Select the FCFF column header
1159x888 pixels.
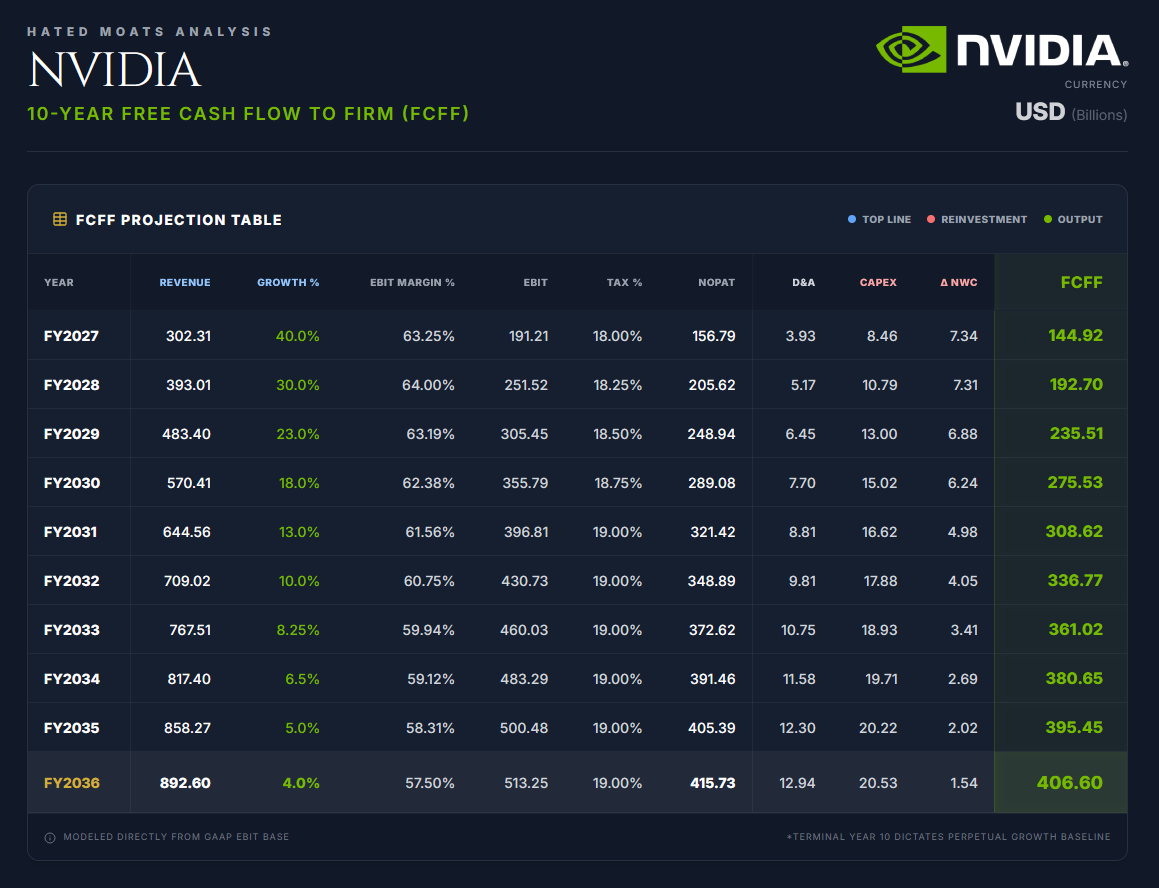click(x=1081, y=282)
